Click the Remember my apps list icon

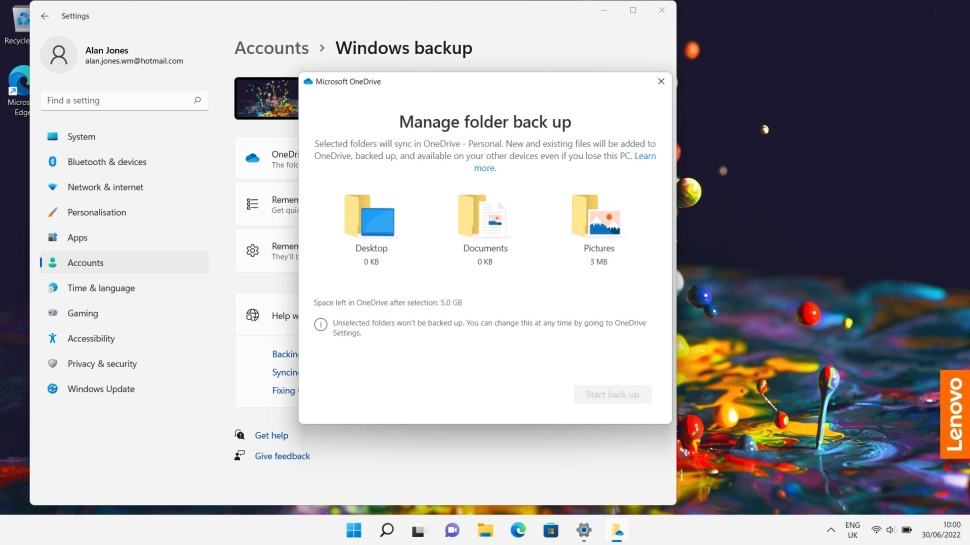point(252,204)
